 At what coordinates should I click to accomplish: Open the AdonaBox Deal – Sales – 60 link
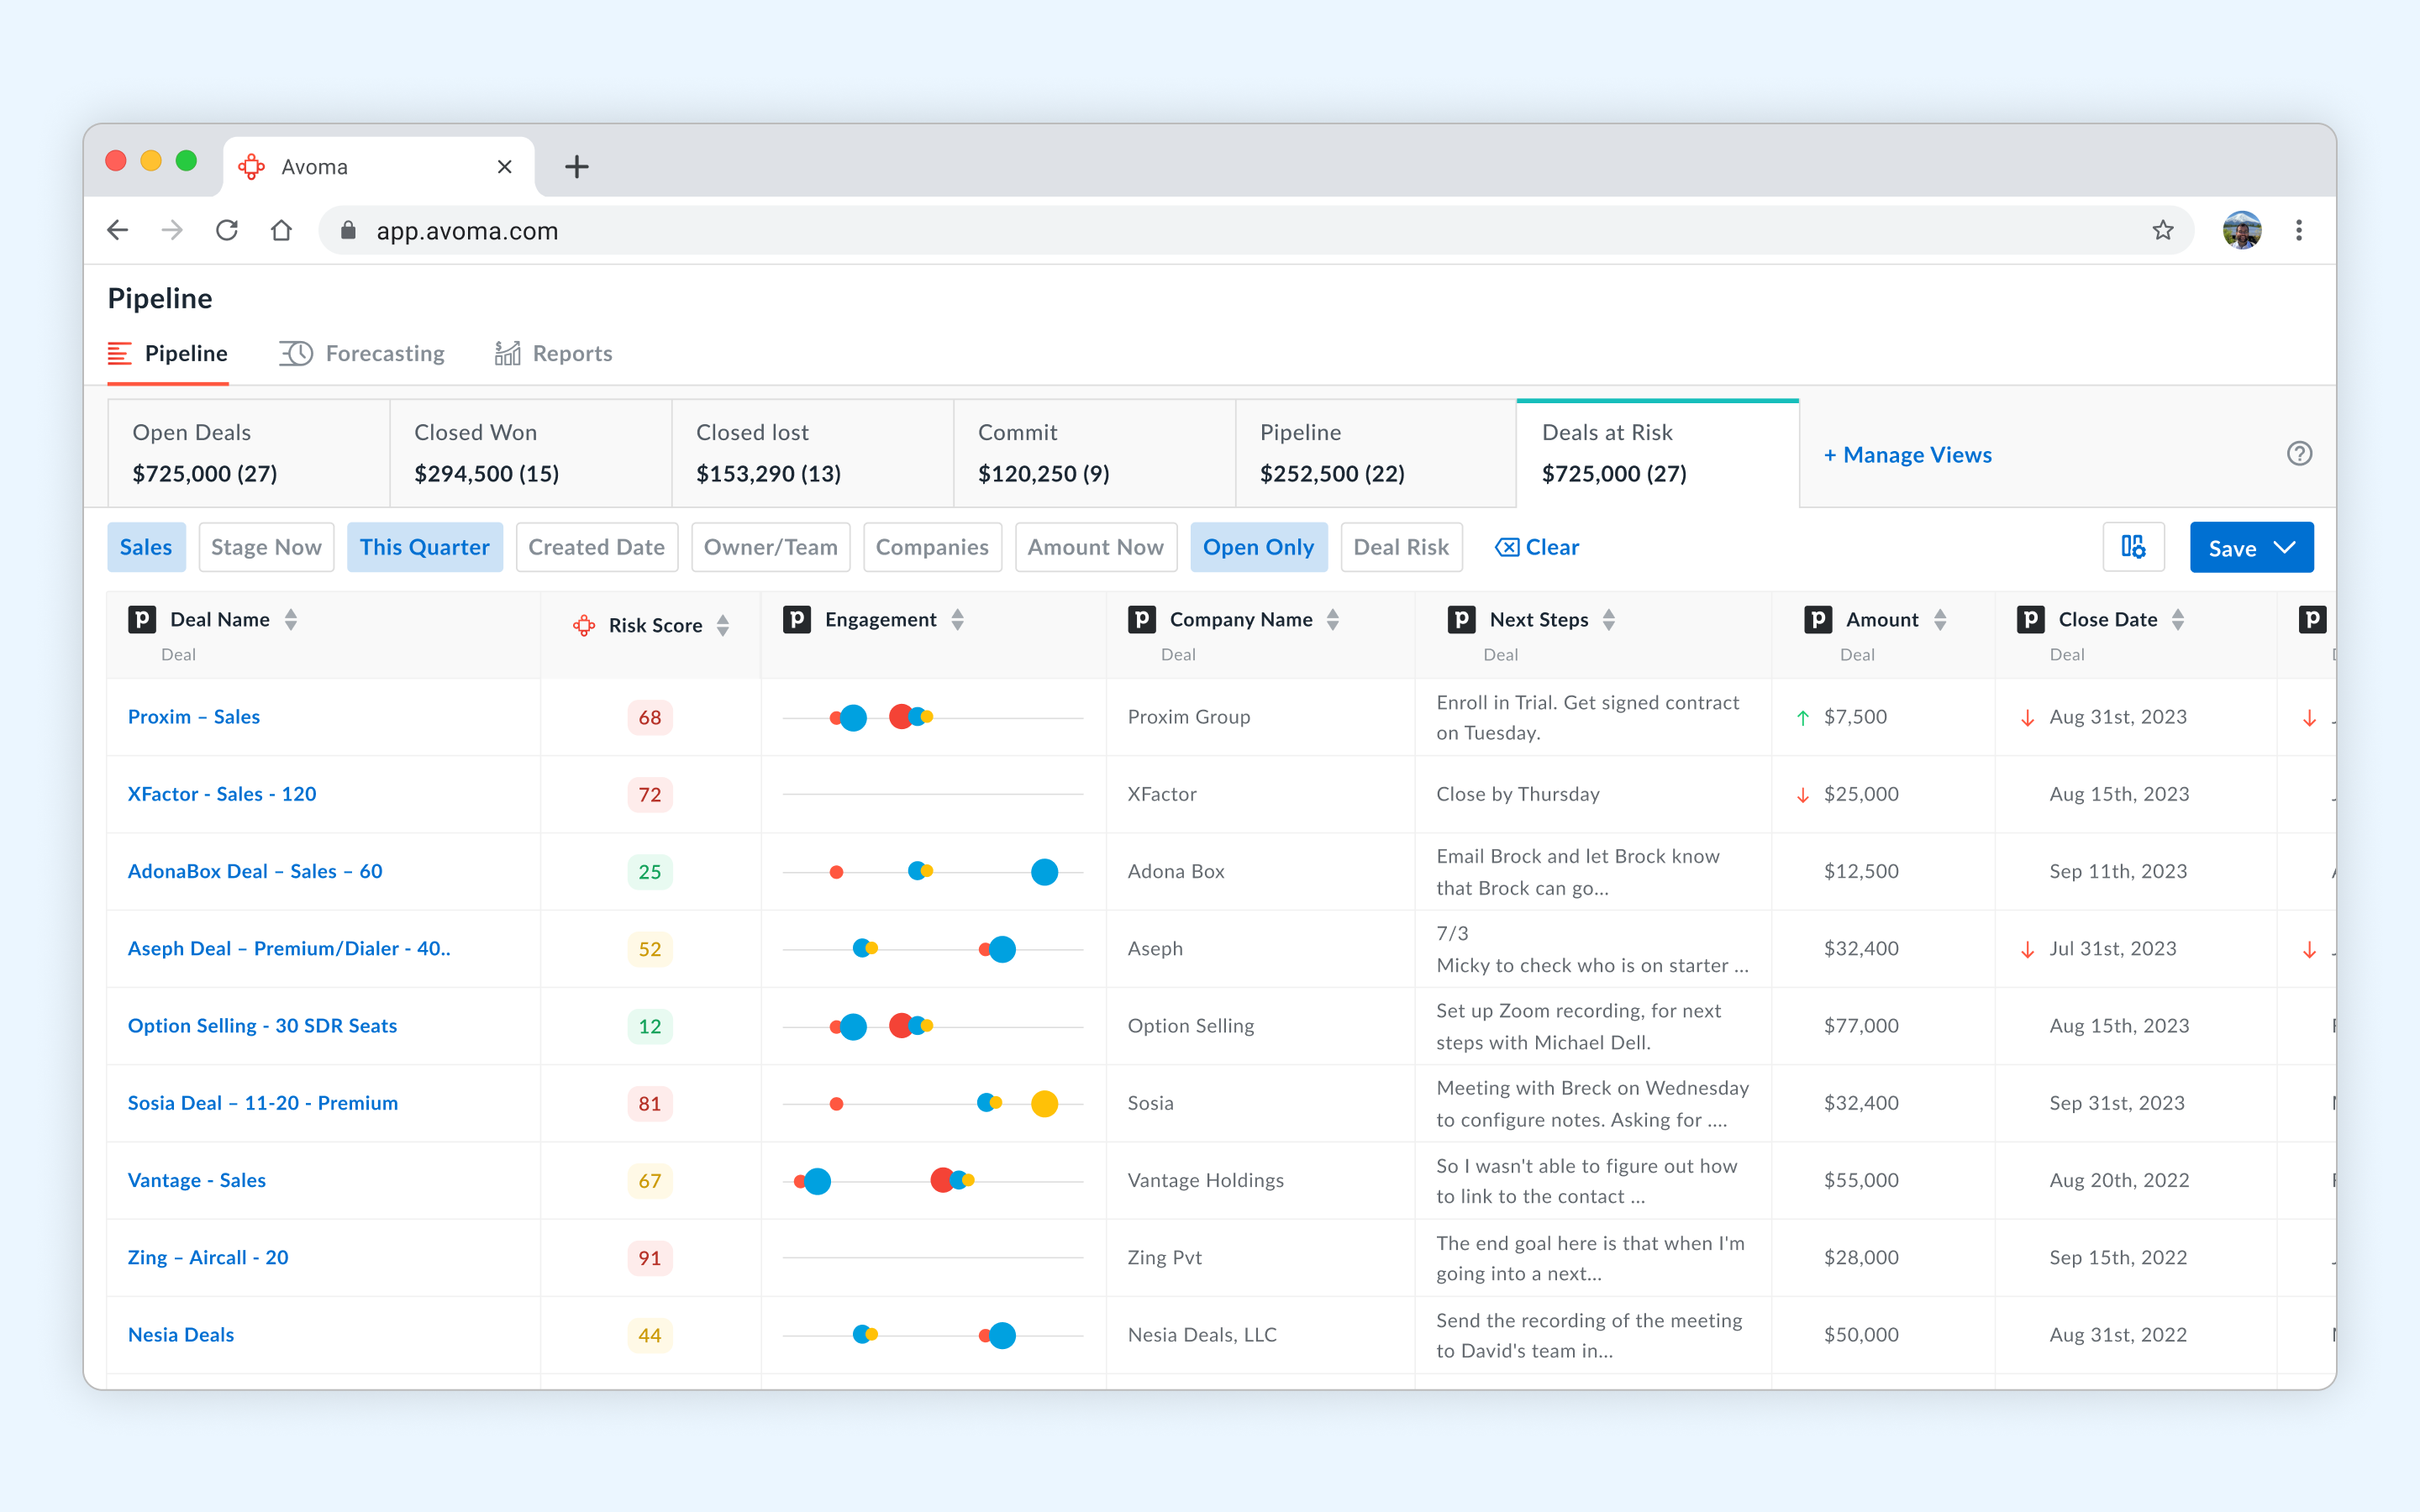[x=255, y=871]
